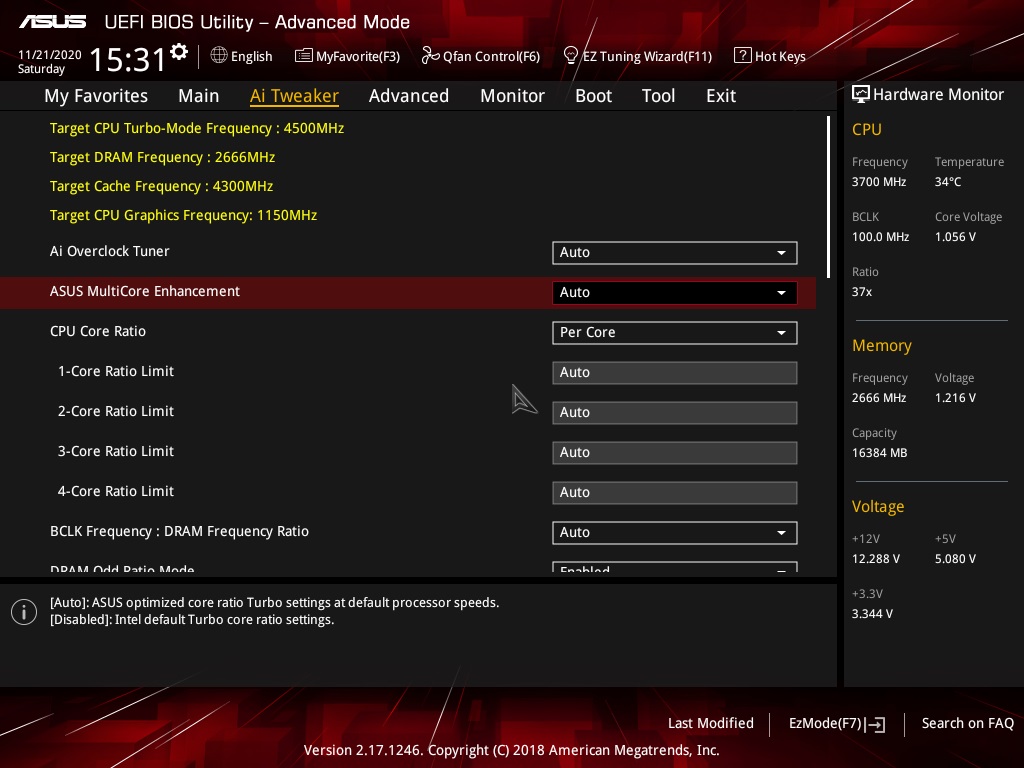Click the 1-Core Ratio Limit field
1024x768 pixels.
pos(675,372)
